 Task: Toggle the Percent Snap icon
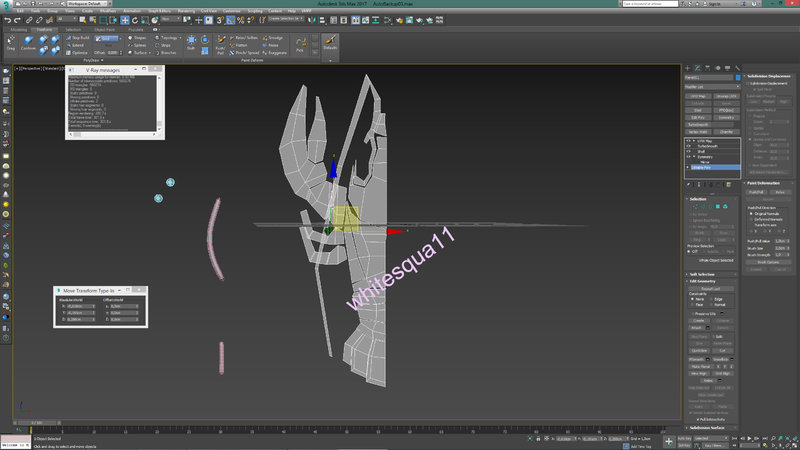tap(240, 20)
